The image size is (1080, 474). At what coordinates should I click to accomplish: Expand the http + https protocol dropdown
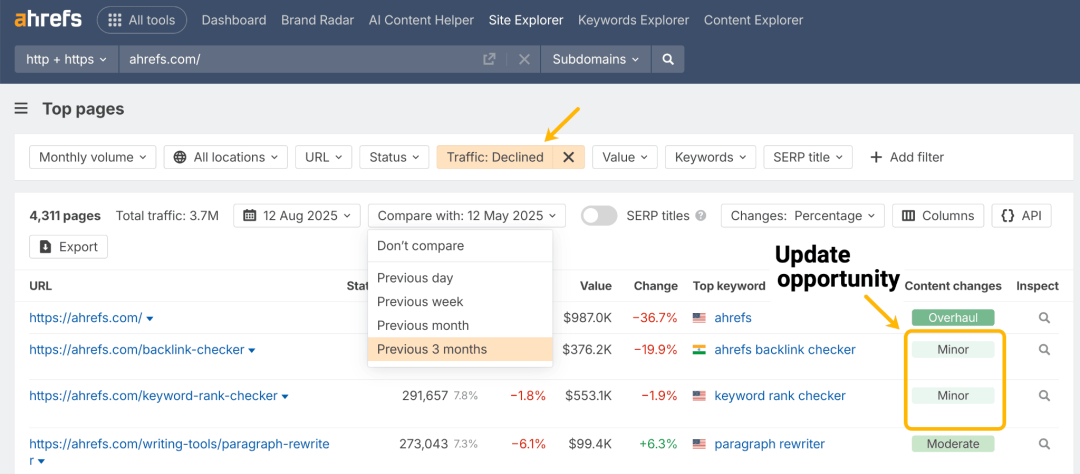click(67, 59)
